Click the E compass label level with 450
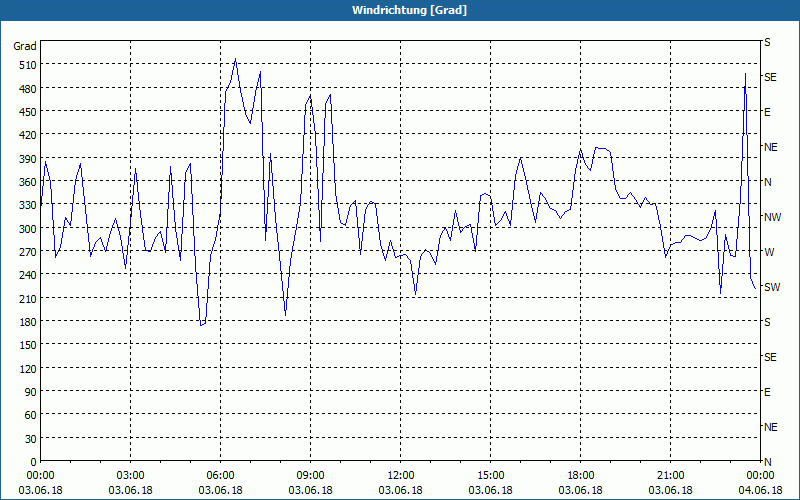Viewport: 800px width, 500px height. coord(767,112)
